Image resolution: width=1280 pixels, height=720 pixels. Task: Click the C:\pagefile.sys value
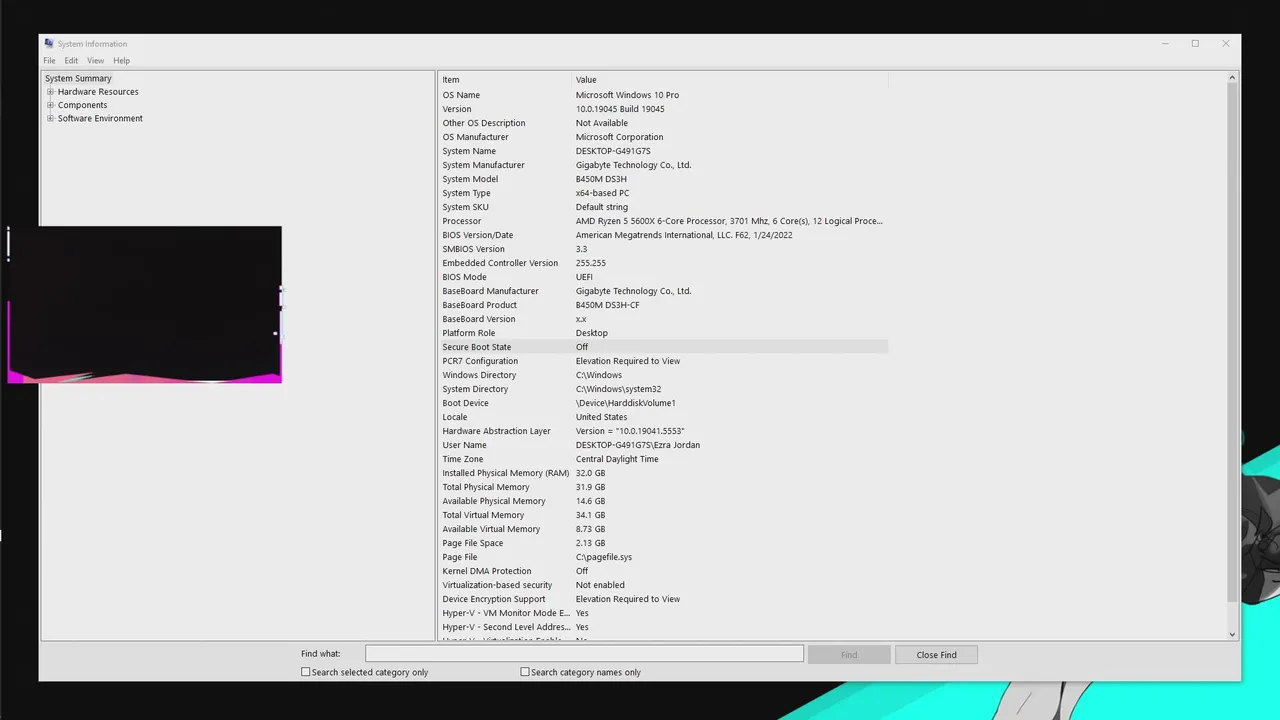point(604,557)
